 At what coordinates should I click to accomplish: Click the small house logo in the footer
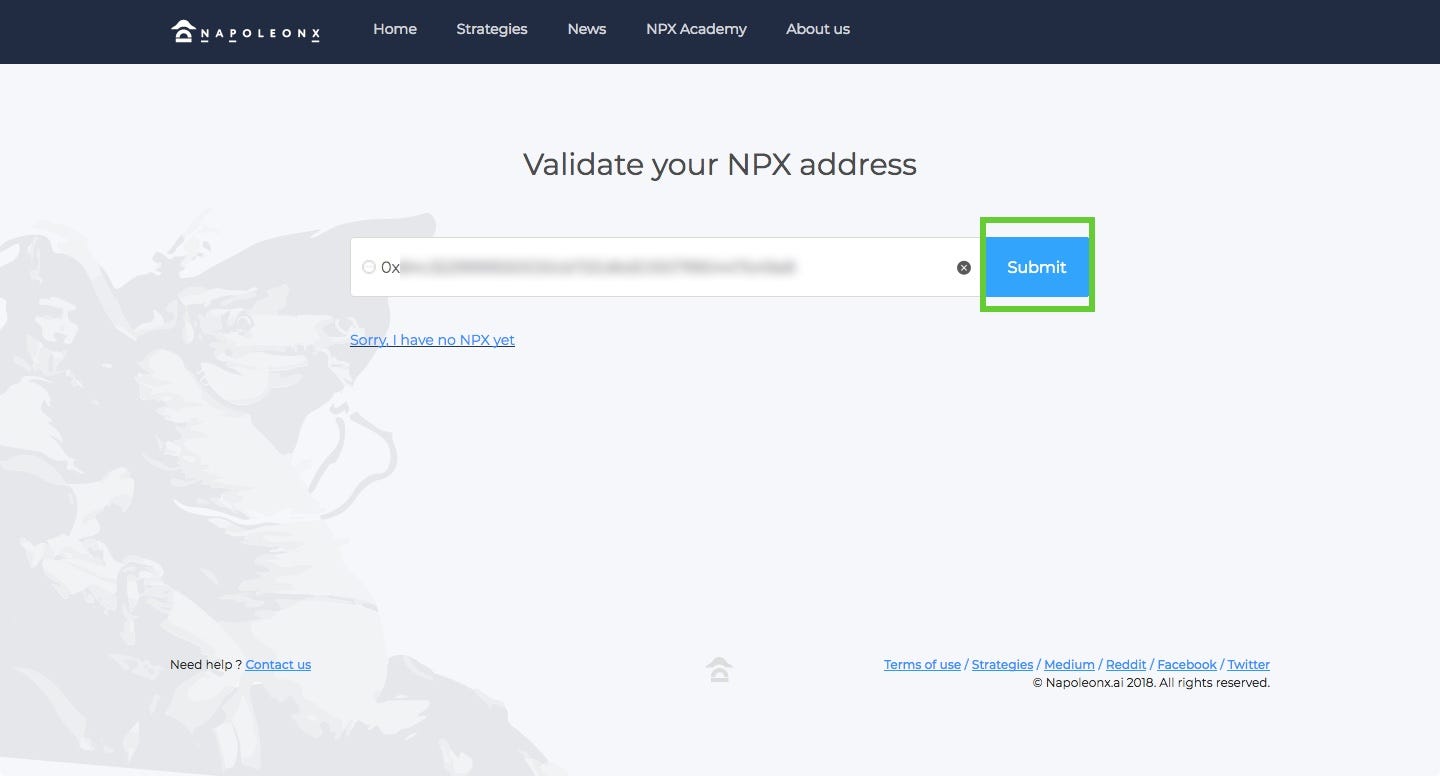[x=719, y=669]
